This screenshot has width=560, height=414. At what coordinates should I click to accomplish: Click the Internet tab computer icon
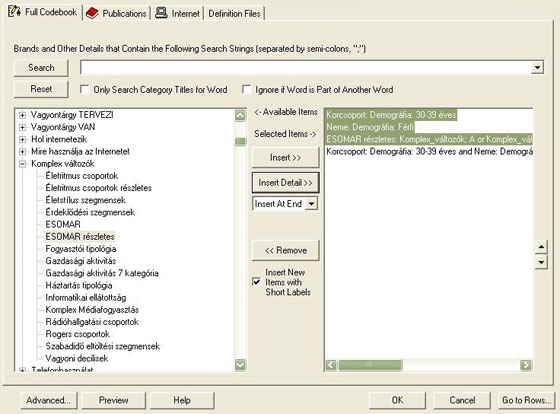(161, 13)
